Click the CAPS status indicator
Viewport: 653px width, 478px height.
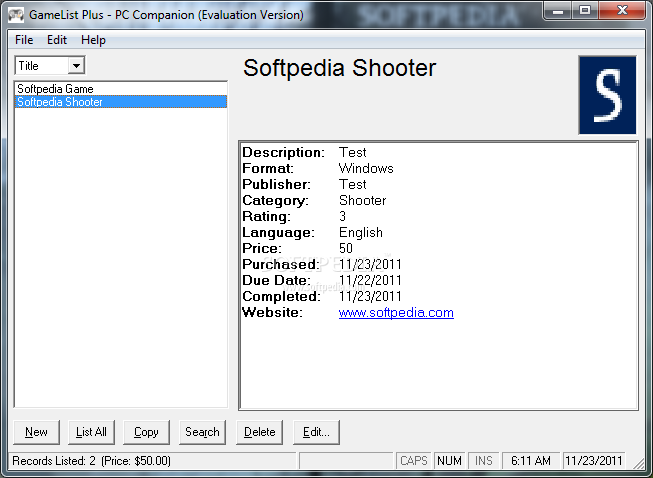(414, 461)
